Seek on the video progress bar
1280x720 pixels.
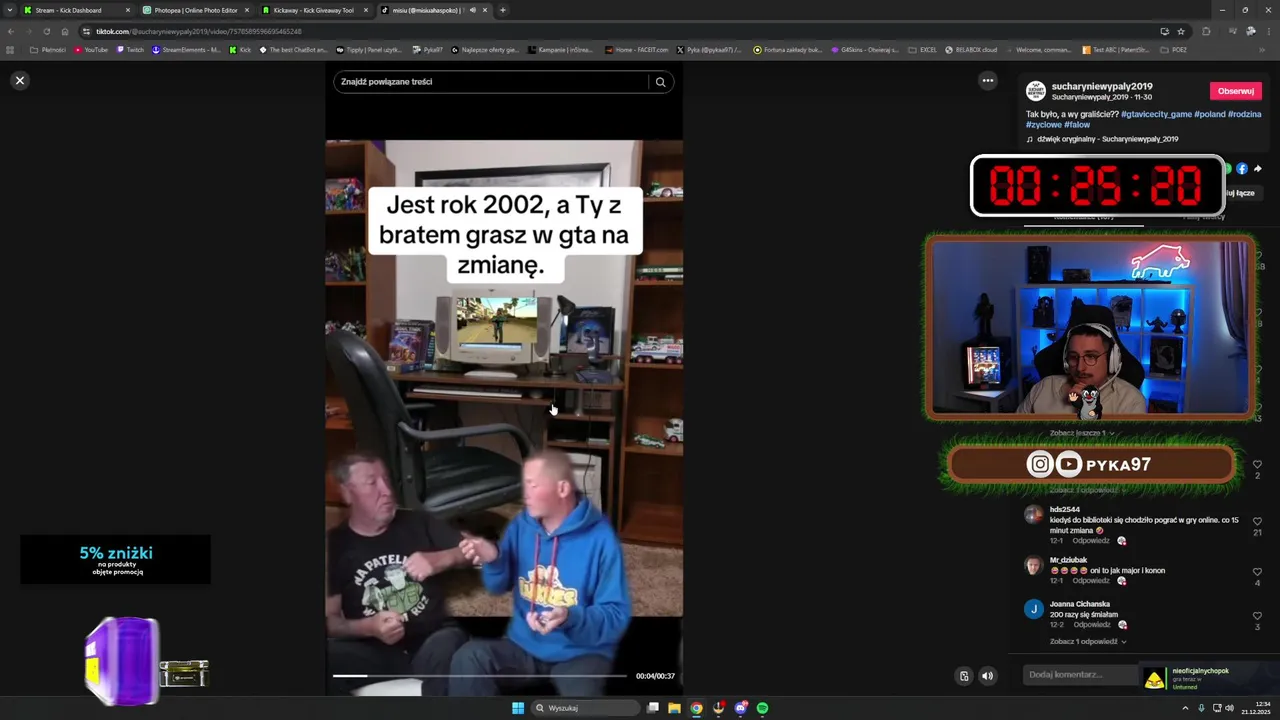(479, 676)
